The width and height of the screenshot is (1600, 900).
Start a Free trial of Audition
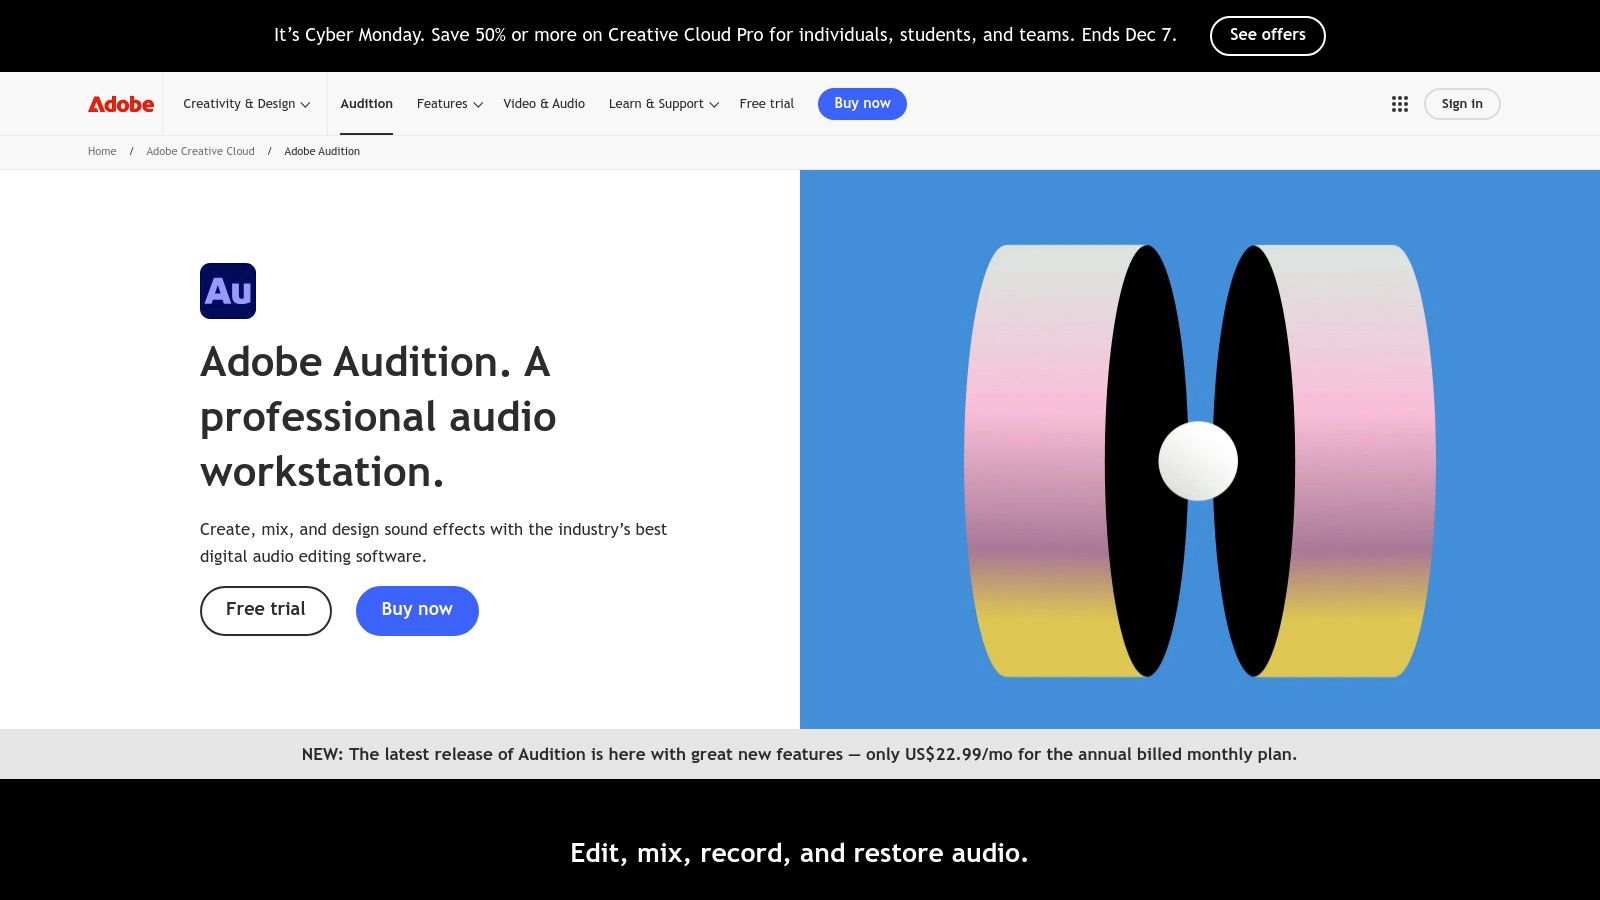pyautogui.click(x=265, y=610)
